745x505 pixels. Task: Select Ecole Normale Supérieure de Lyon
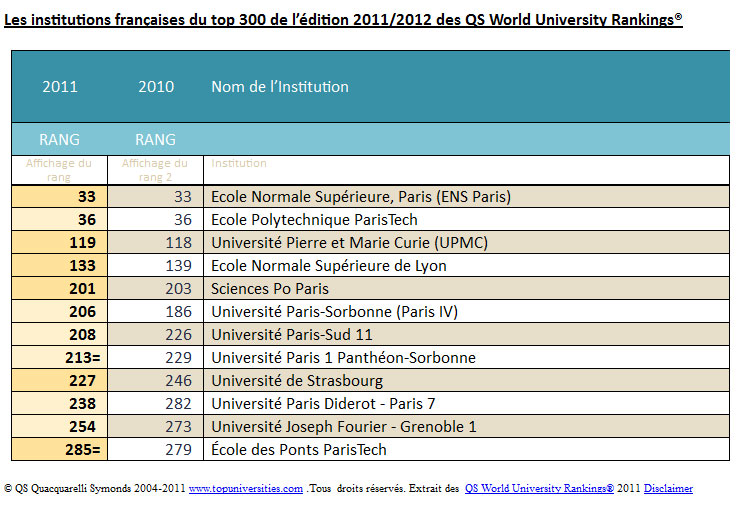coord(466,266)
